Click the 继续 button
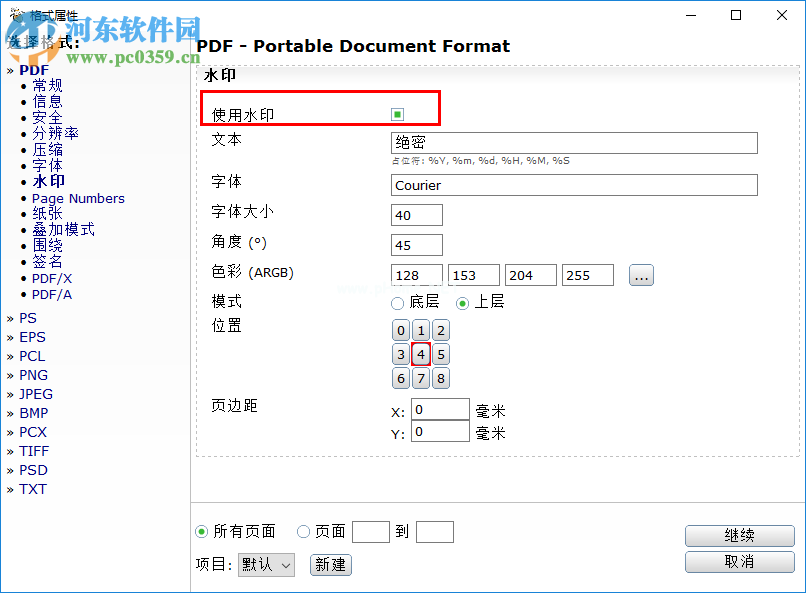The image size is (806, 593). coord(740,536)
